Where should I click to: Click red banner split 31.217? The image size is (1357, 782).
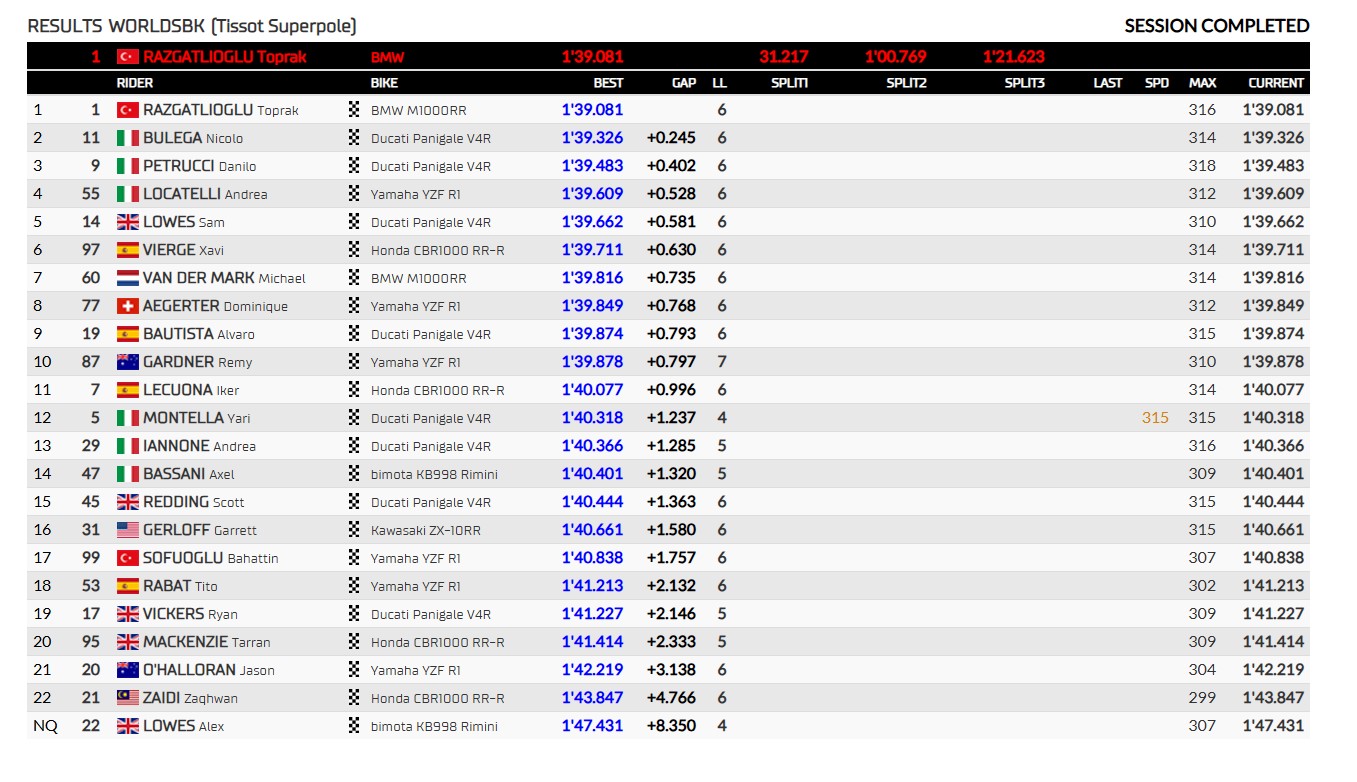(x=784, y=57)
